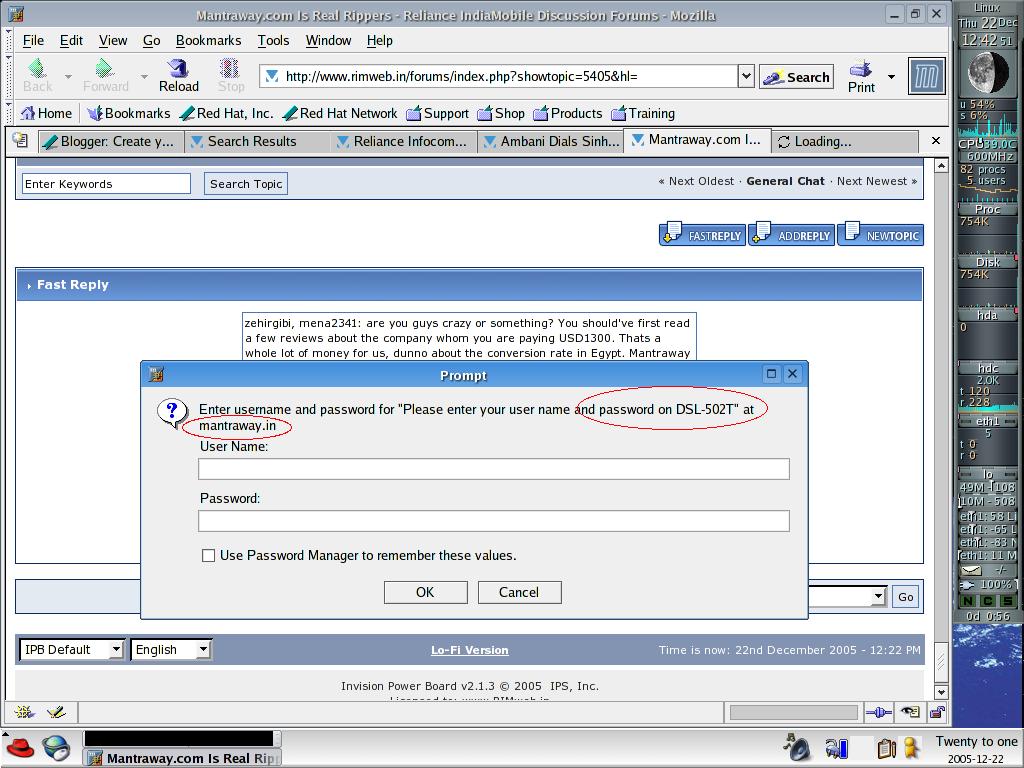Open the Training bookmark folder
This screenshot has width=1024, height=768.
tap(643, 113)
